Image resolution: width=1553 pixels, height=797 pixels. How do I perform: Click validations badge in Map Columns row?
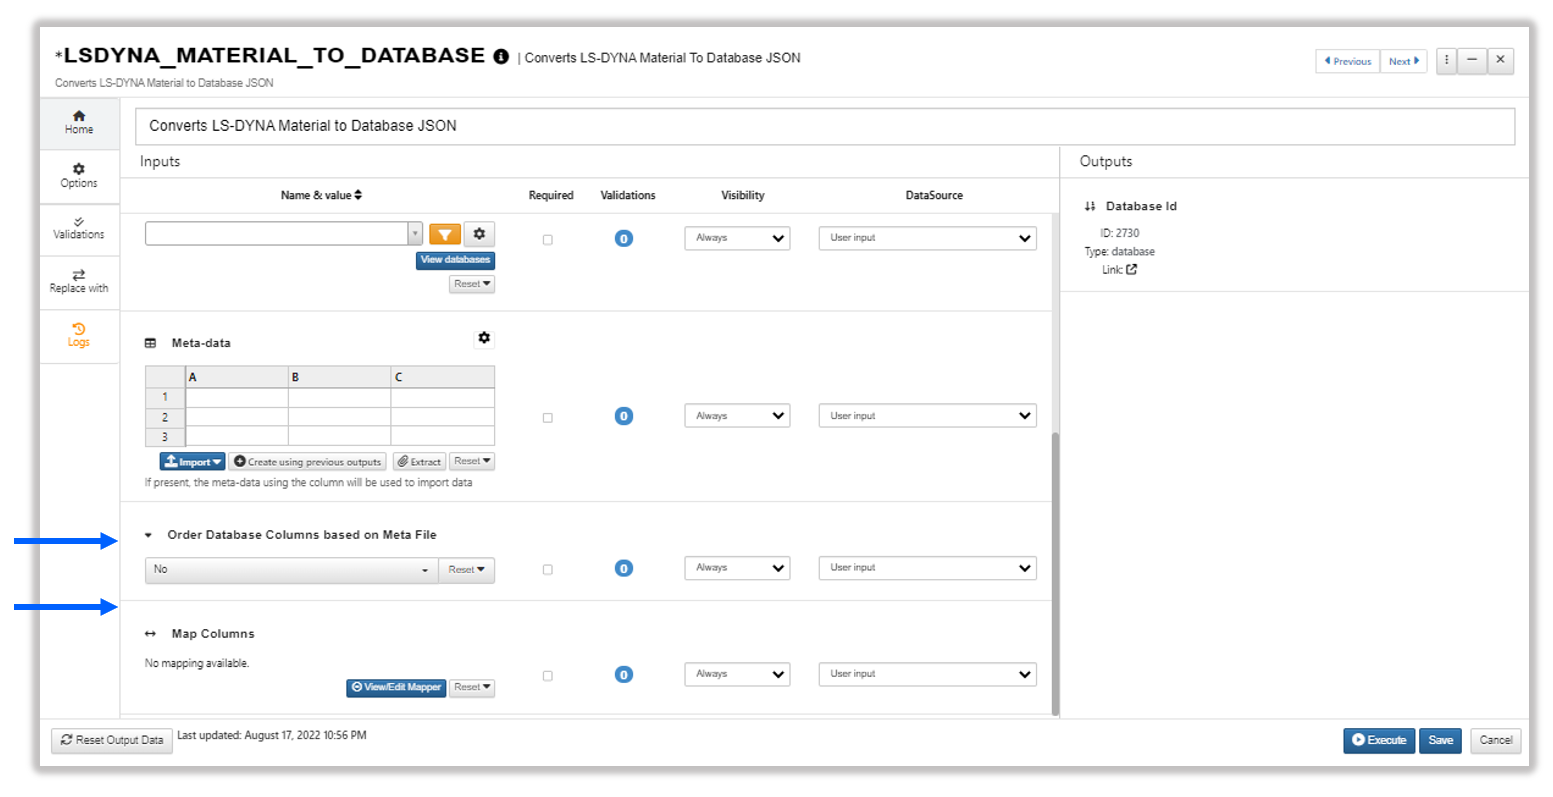coord(624,675)
